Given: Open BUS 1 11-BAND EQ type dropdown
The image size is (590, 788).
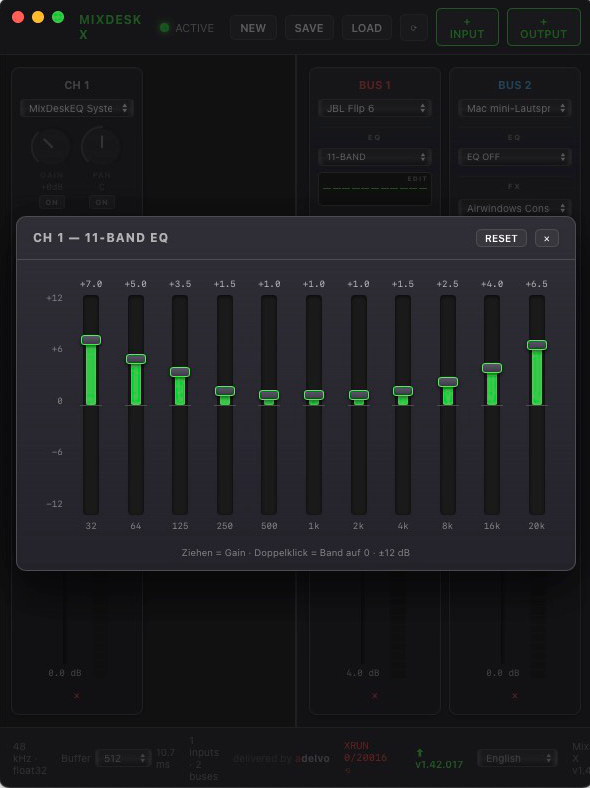Looking at the screenshot, I should [375, 157].
